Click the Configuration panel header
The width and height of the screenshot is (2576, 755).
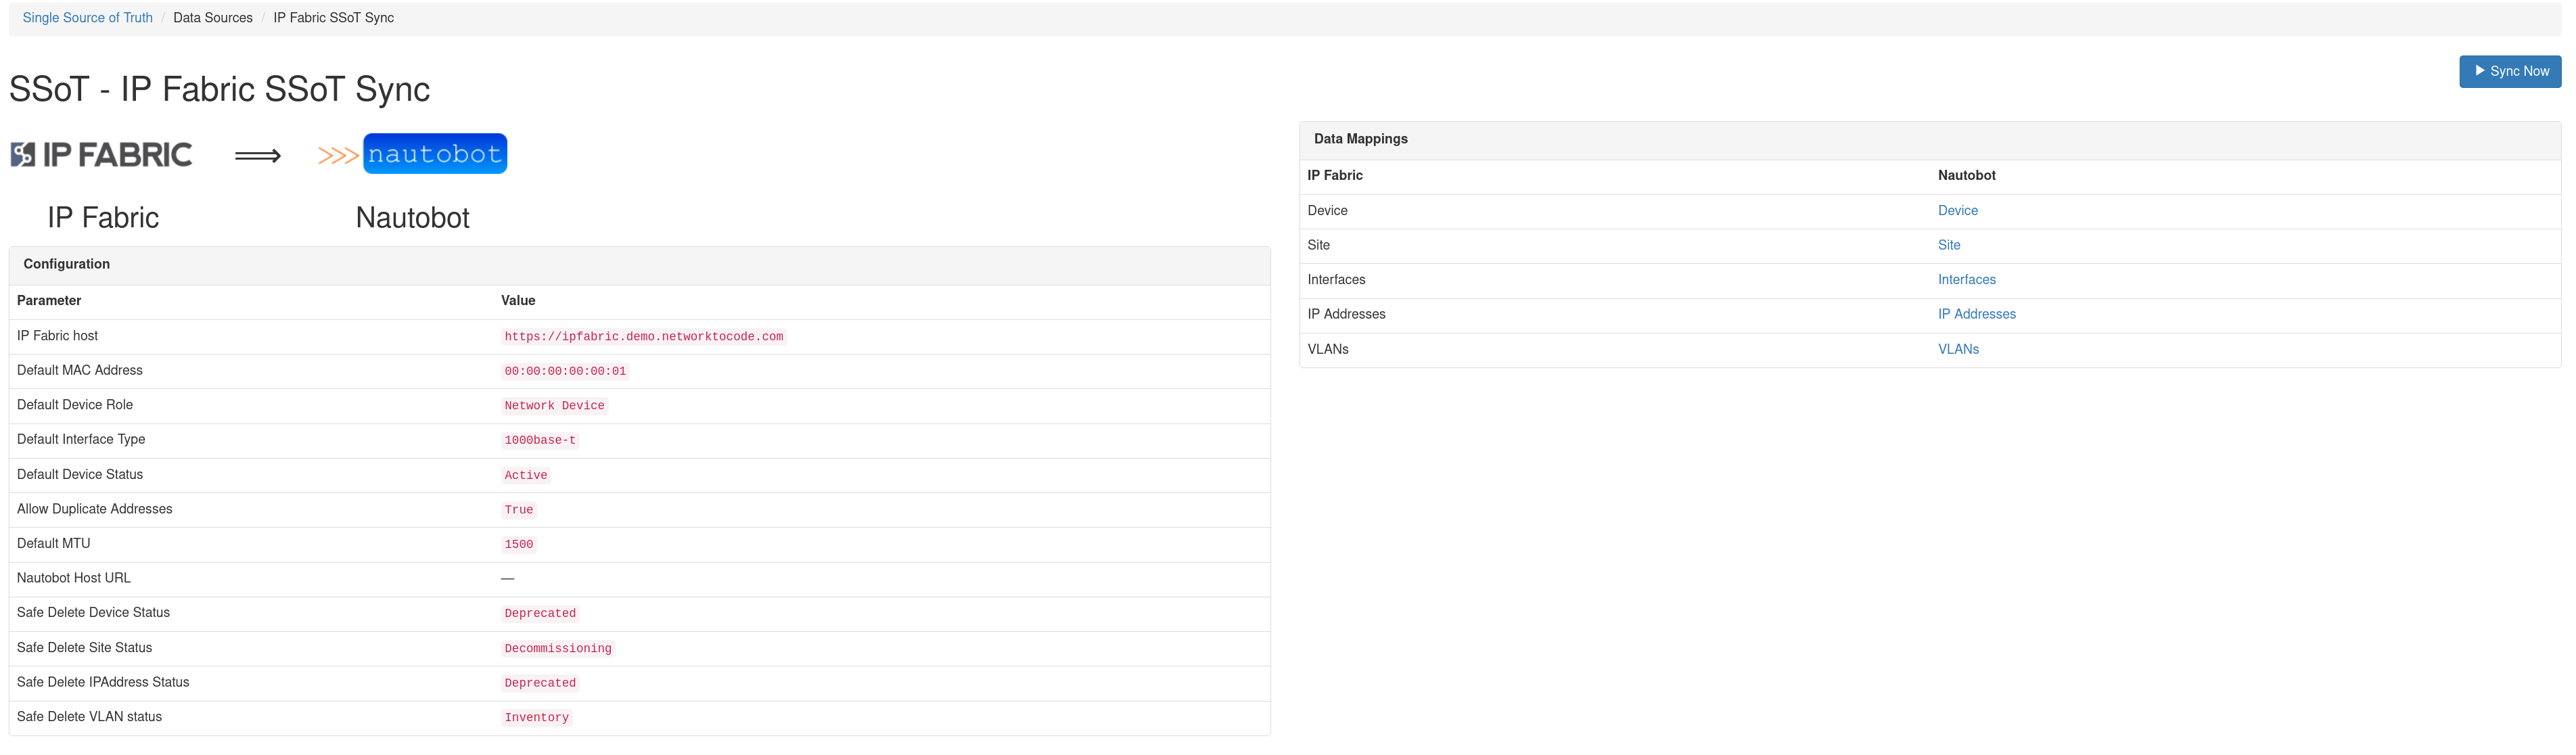click(66, 264)
